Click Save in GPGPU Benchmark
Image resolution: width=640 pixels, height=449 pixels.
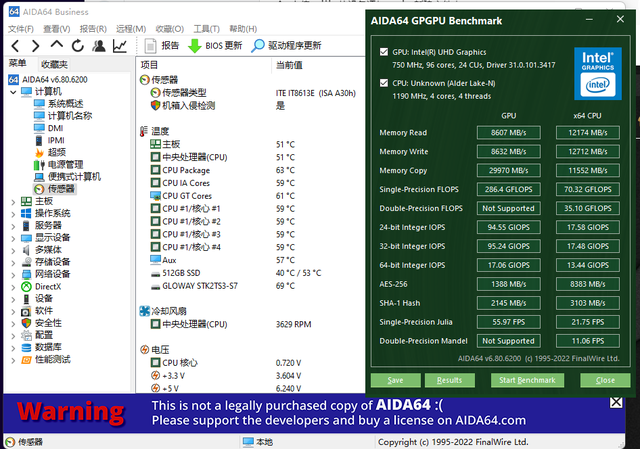point(395,380)
